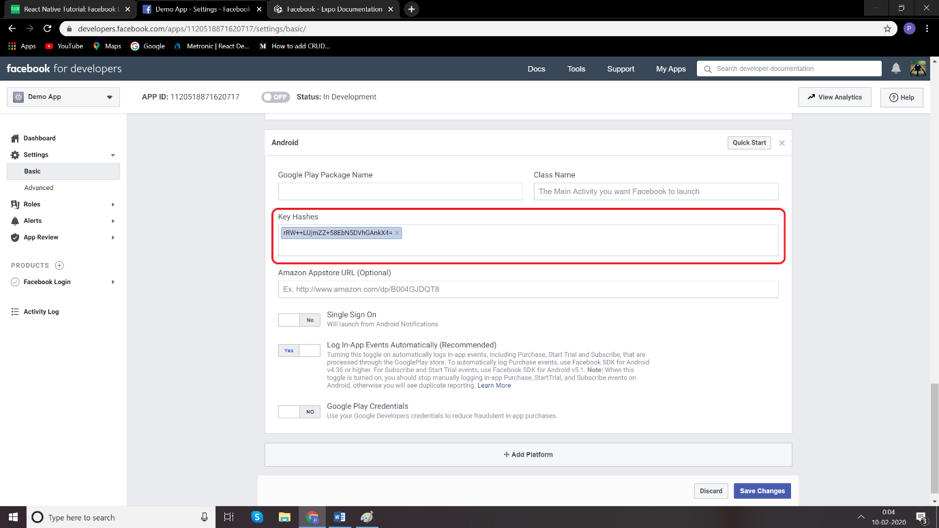
Task: Click the Help button
Action: pyautogui.click(x=901, y=97)
